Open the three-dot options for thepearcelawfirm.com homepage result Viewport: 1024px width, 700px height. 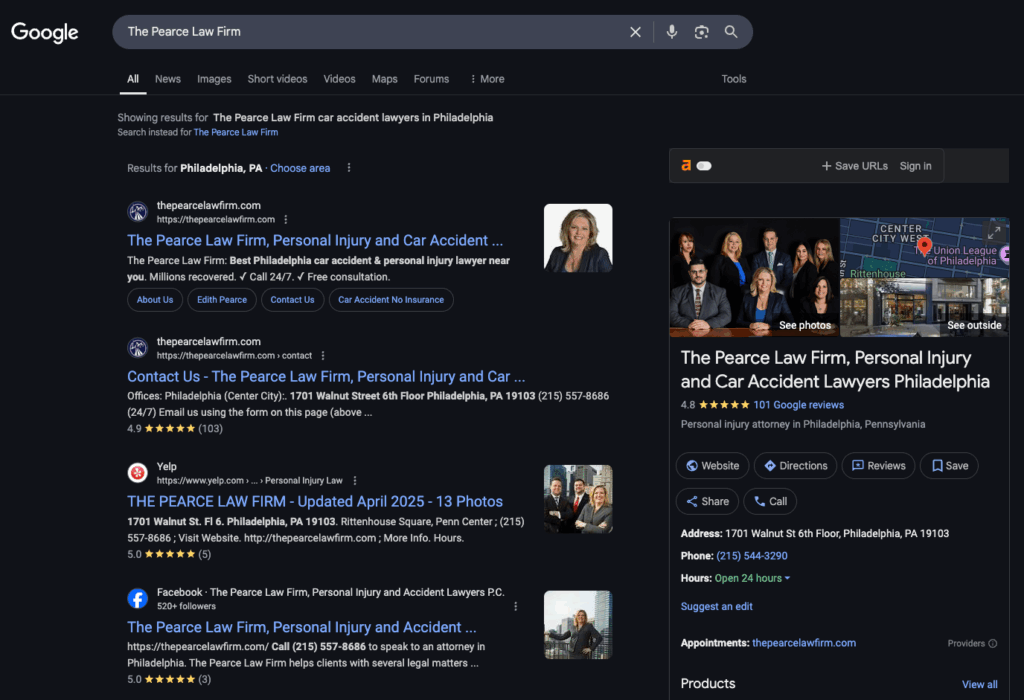click(x=285, y=219)
